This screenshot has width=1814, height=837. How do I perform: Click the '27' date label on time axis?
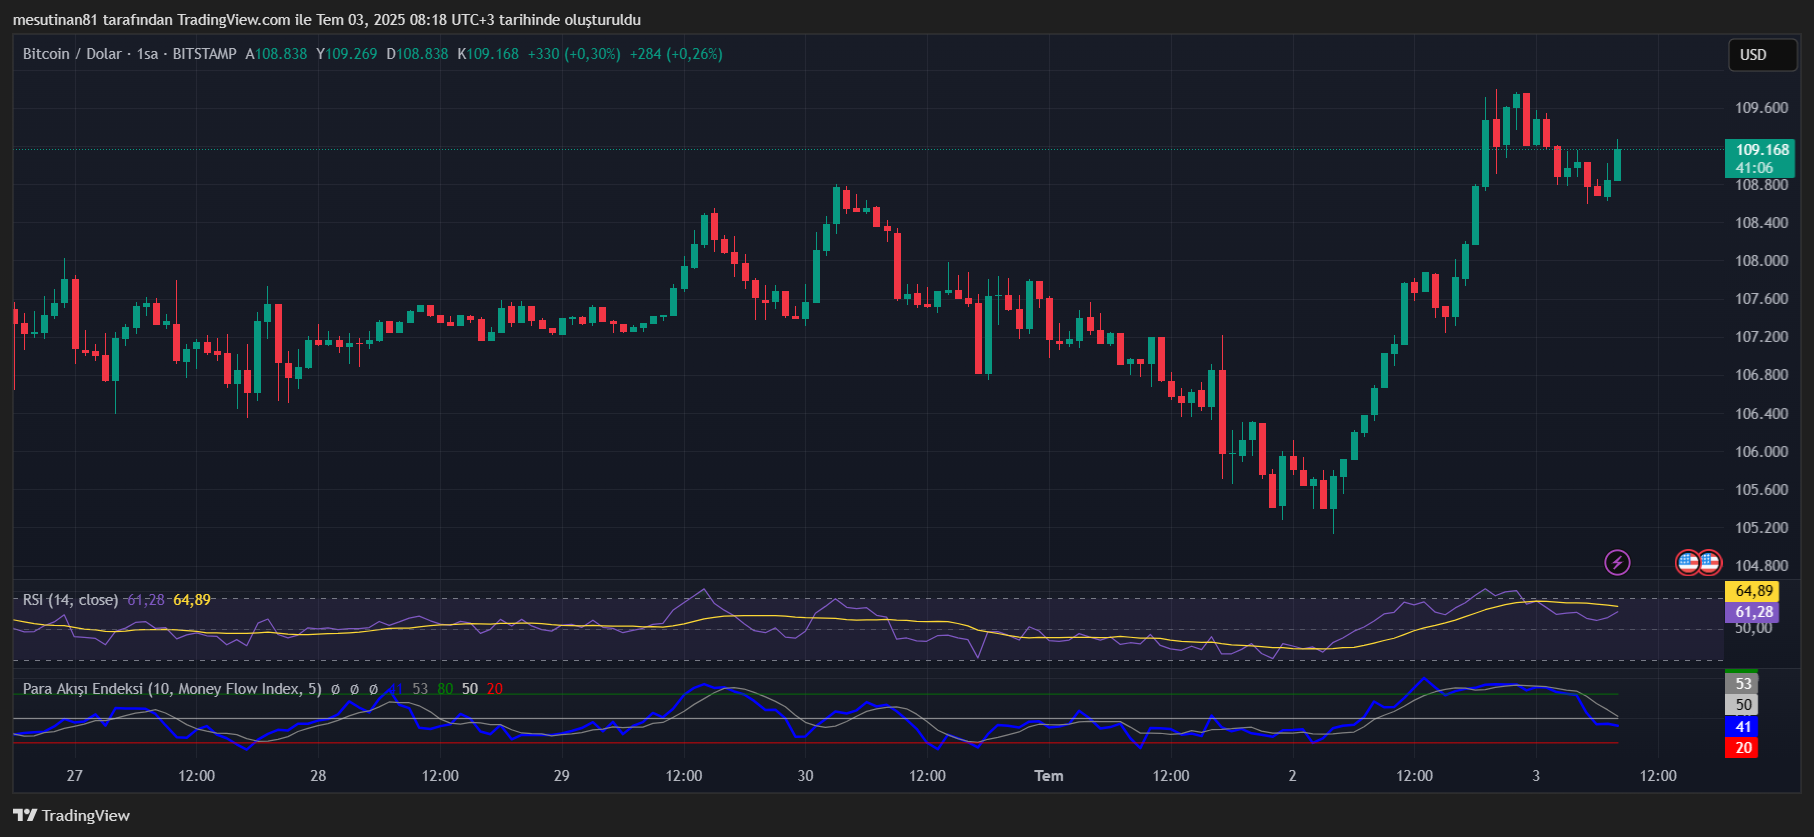pos(75,776)
